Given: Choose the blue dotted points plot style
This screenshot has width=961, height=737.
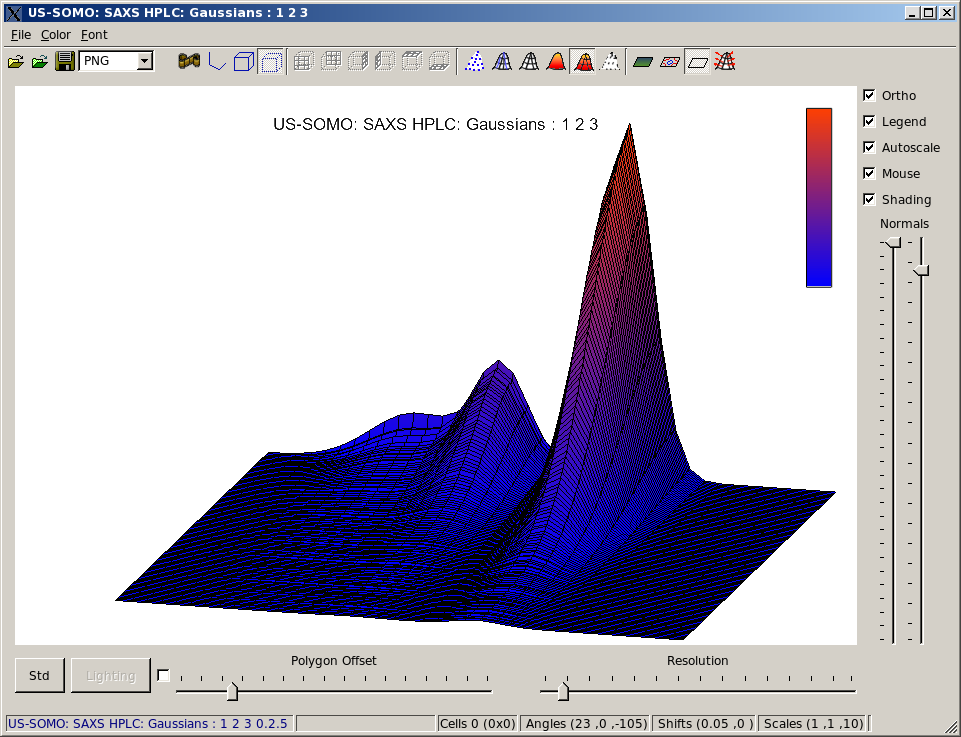Looking at the screenshot, I should pos(474,61).
